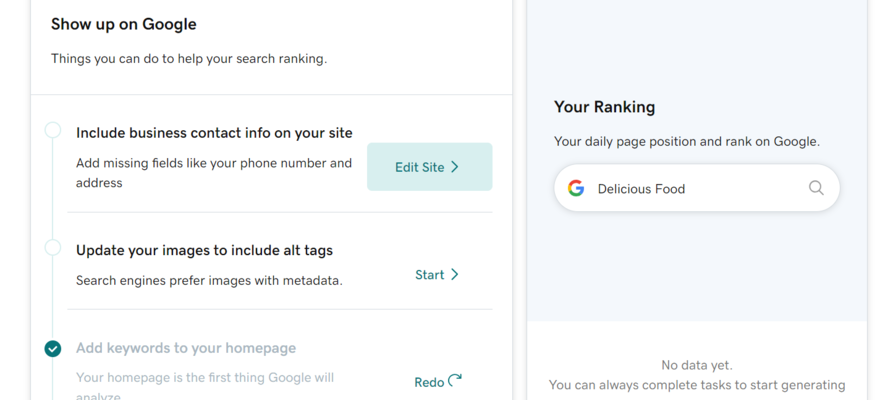Click the chevron arrow next to Start
The image size is (880, 400).
[455, 274]
